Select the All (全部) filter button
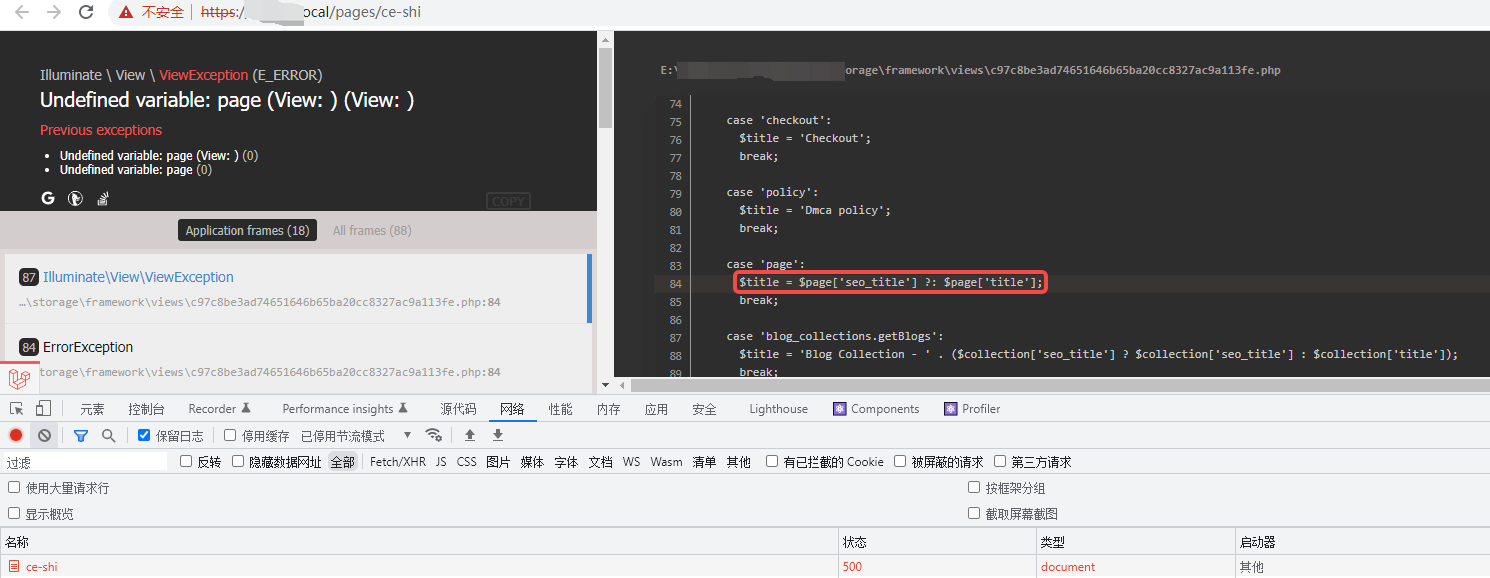The width and height of the screenshot is (1490, 578). pyautogui.click(x=342, y=462)
